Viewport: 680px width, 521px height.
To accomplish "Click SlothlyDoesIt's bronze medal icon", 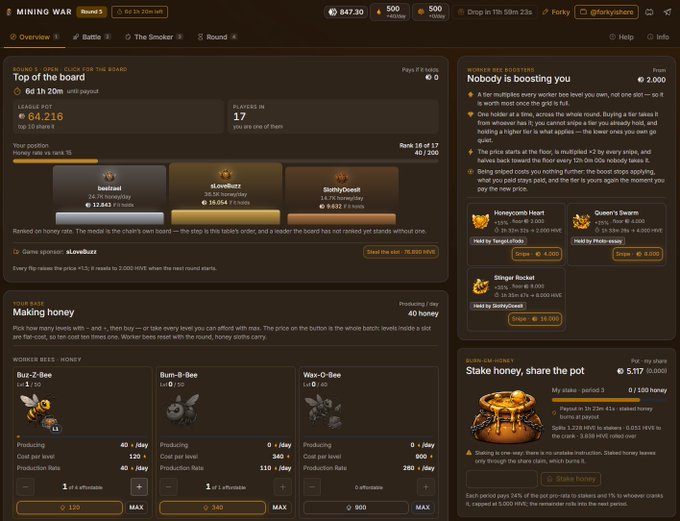I will (x=341, y=178).
